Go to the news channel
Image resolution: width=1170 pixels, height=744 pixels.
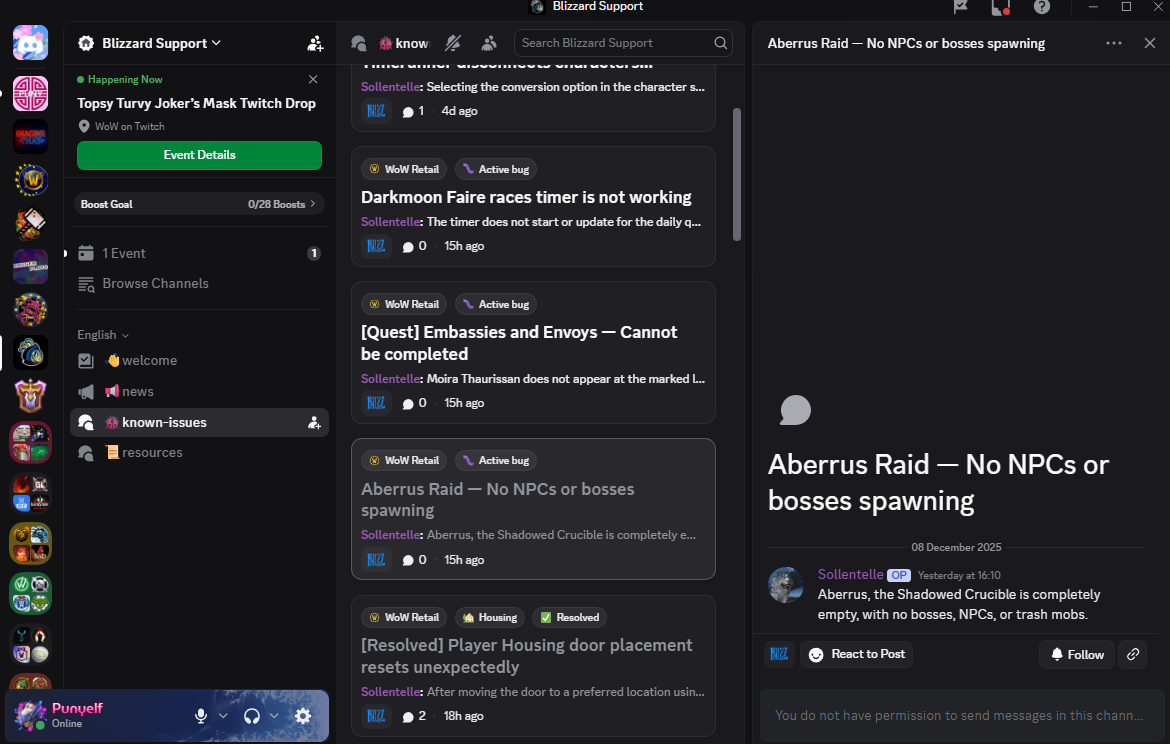point(199,392)
